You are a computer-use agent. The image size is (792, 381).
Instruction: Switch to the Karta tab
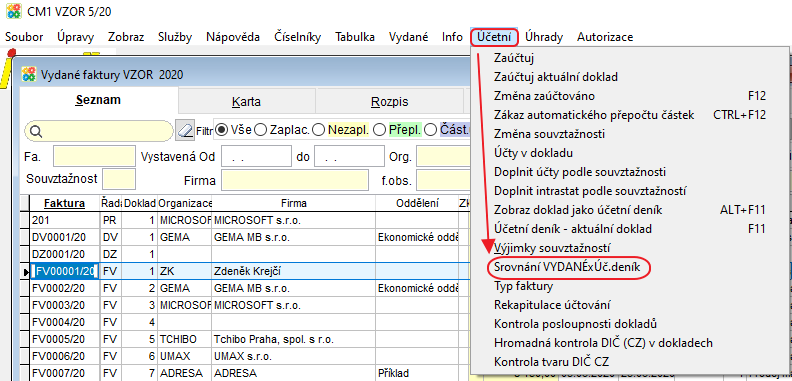[246, 102]
